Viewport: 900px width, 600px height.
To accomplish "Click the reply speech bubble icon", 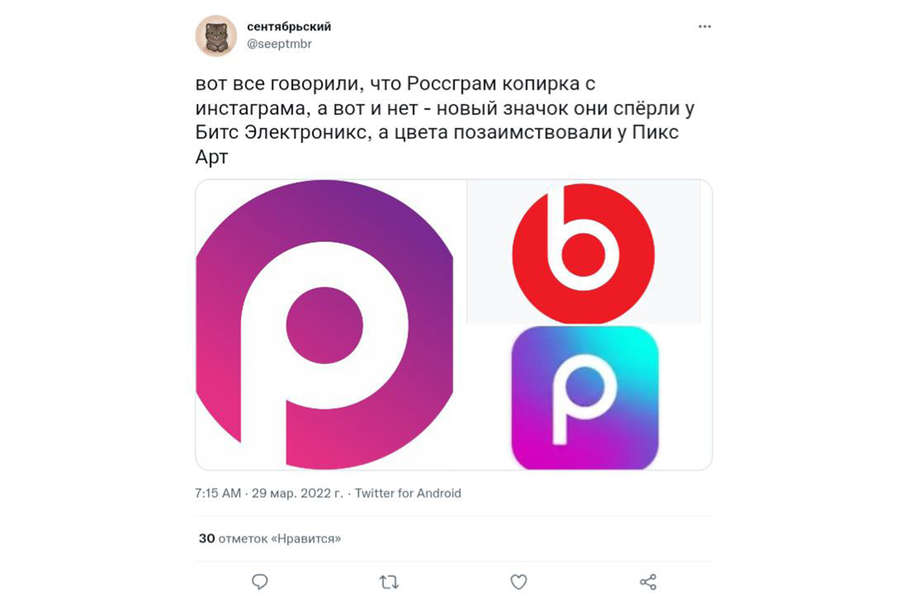I will (x=260, y=582).
